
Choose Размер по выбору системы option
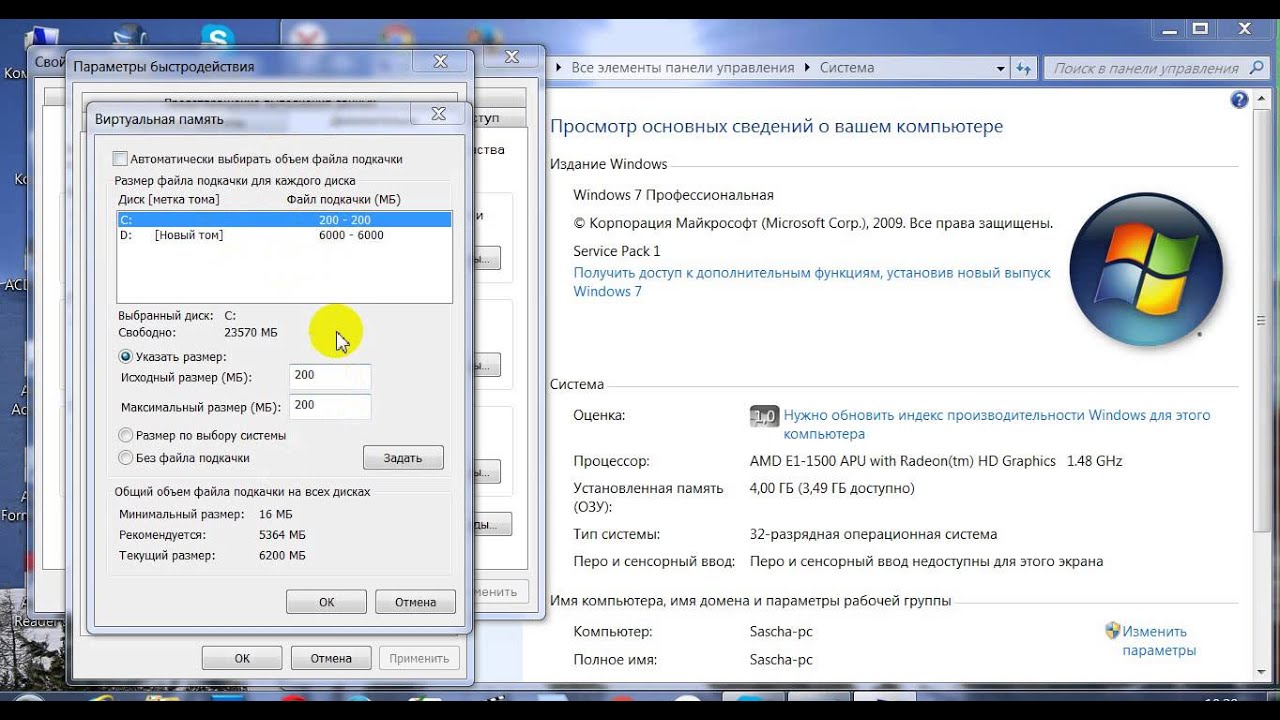[126, 435]
